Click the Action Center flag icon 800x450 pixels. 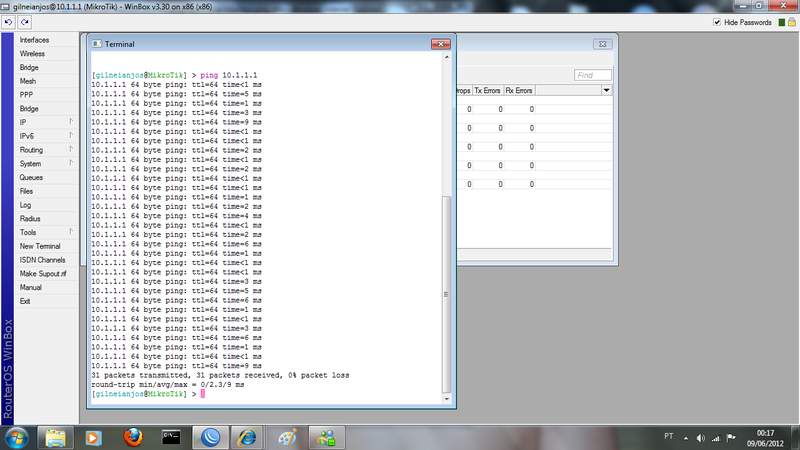(731, 437)
